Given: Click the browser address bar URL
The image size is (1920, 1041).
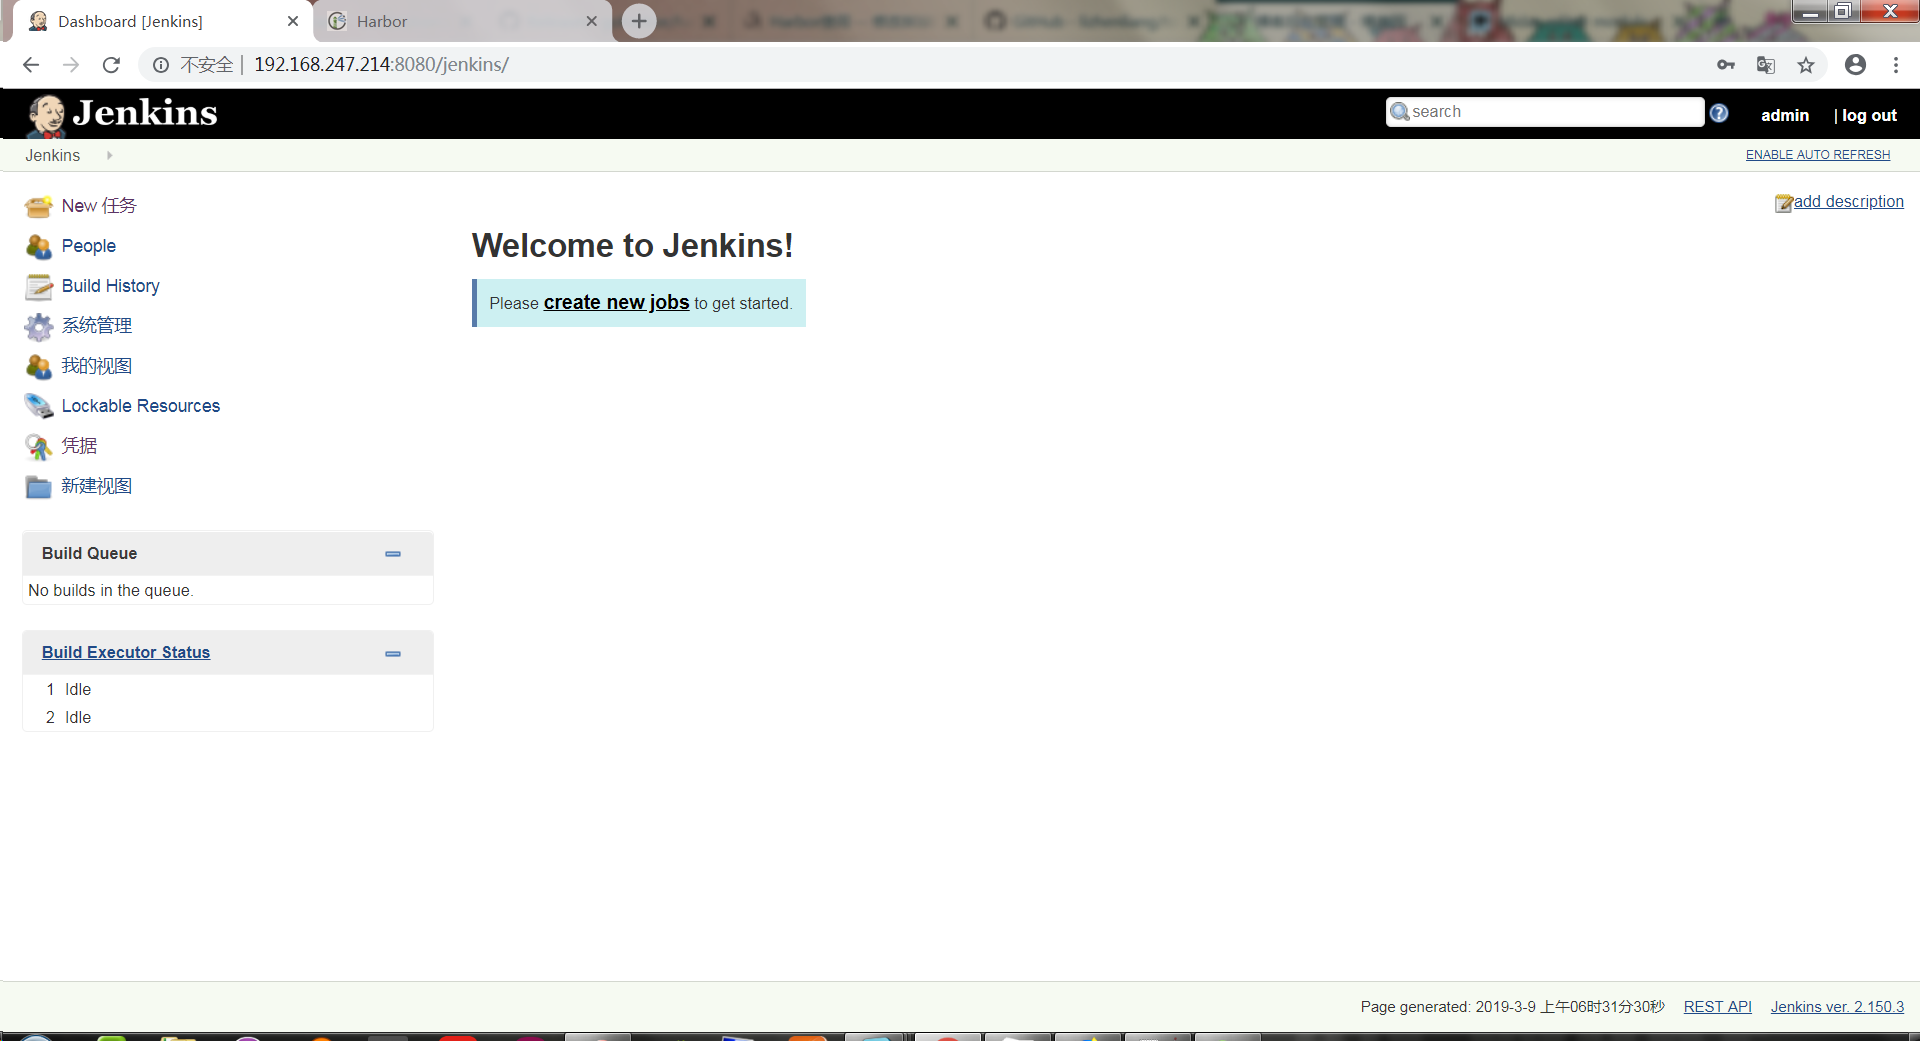Looking at the screenshot, I should tap(381, 65).
